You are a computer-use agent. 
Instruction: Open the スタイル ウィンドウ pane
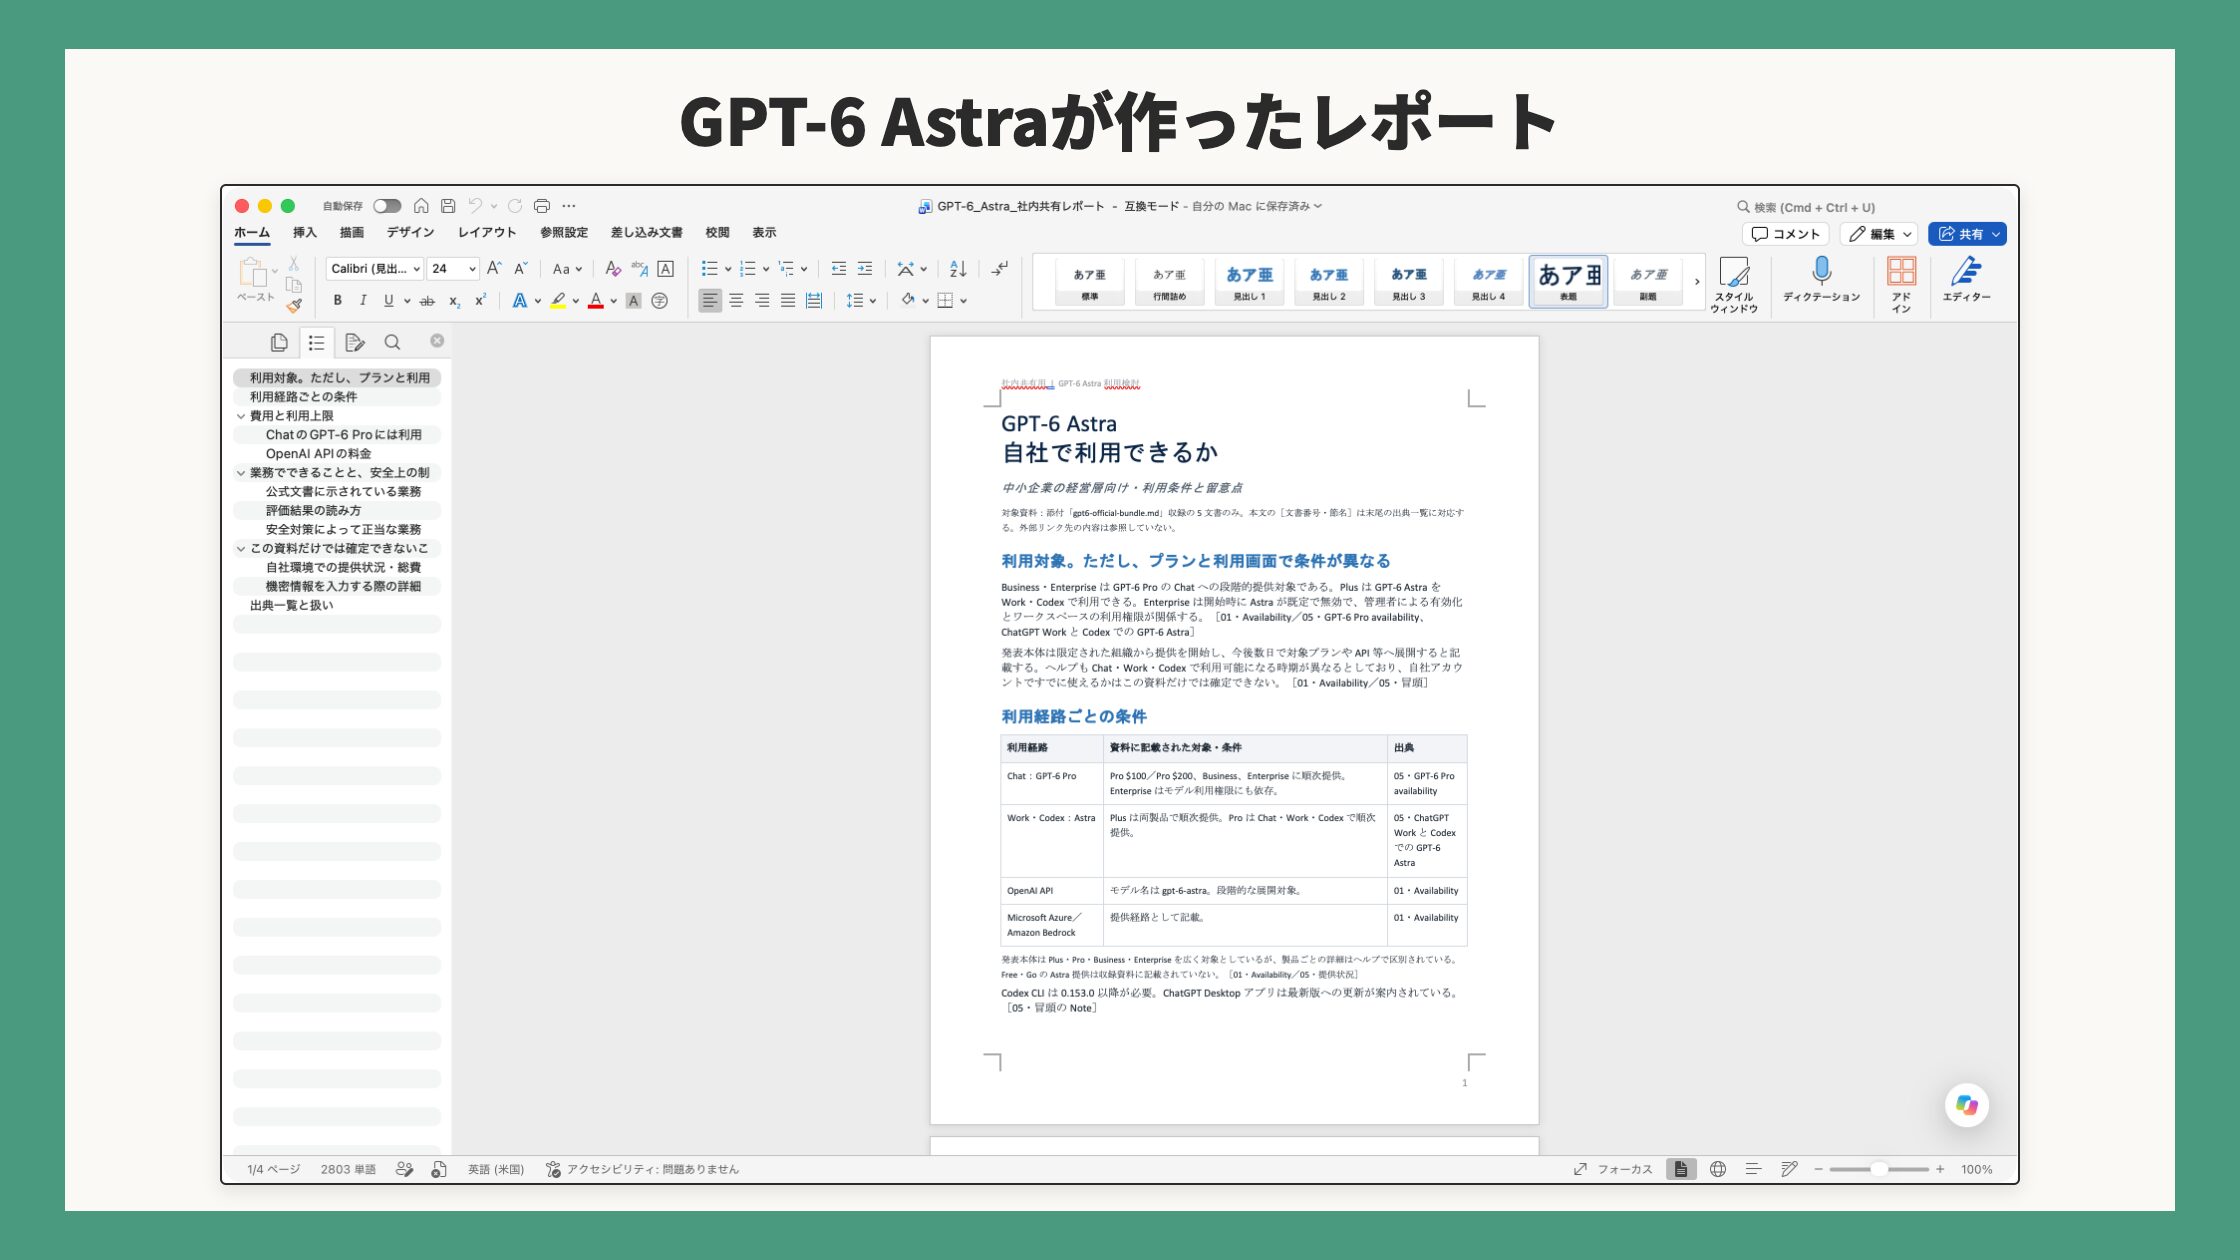[x=1734, y=285]
